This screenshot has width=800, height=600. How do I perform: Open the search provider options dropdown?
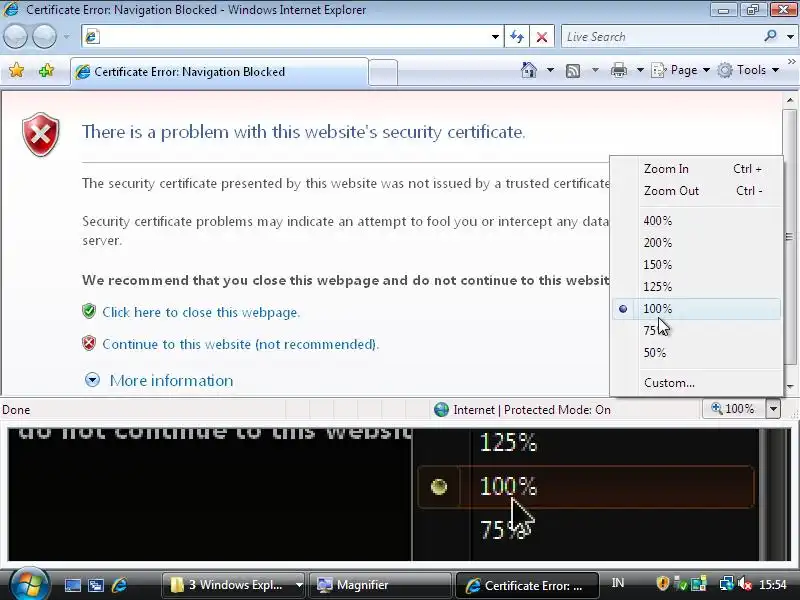[790, 37]
